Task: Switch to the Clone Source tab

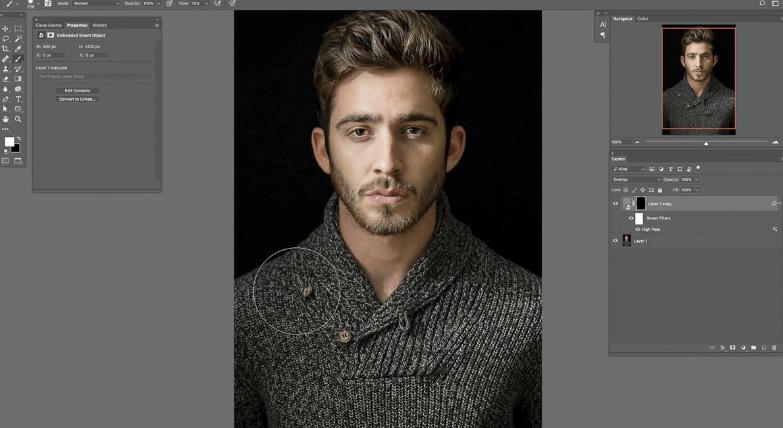Action: (49, 25)
